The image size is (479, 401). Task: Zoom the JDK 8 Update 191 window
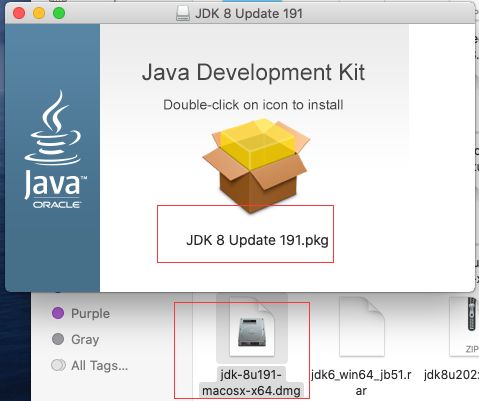click(x=59, y=13)
